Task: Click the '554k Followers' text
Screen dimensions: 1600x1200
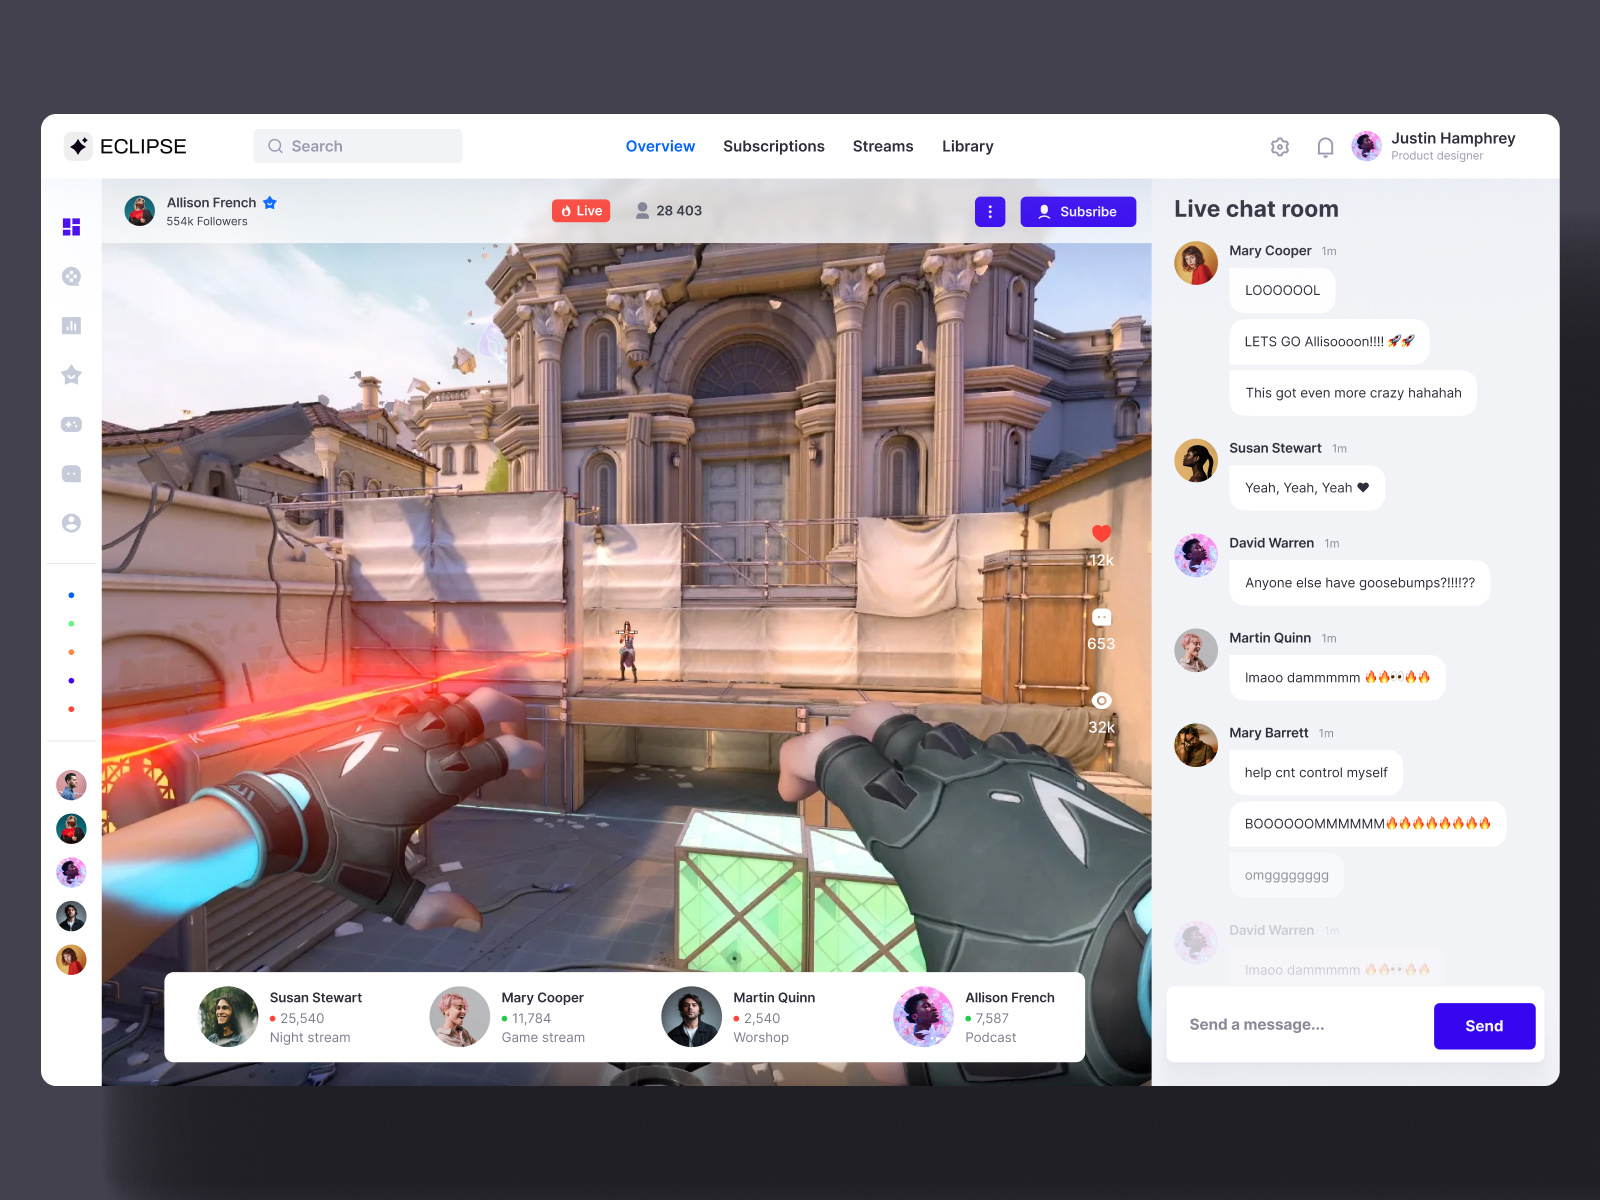Action: coord(207,222)
